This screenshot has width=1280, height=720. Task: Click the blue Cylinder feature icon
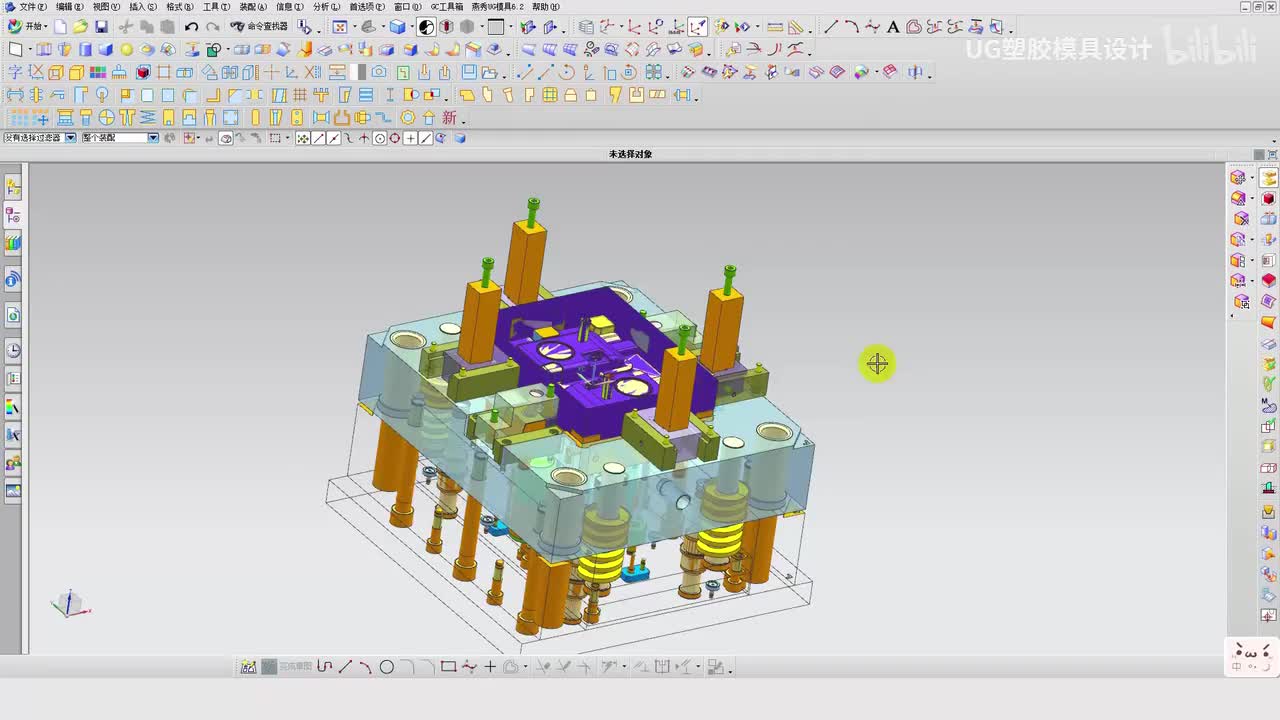(85, 49)
